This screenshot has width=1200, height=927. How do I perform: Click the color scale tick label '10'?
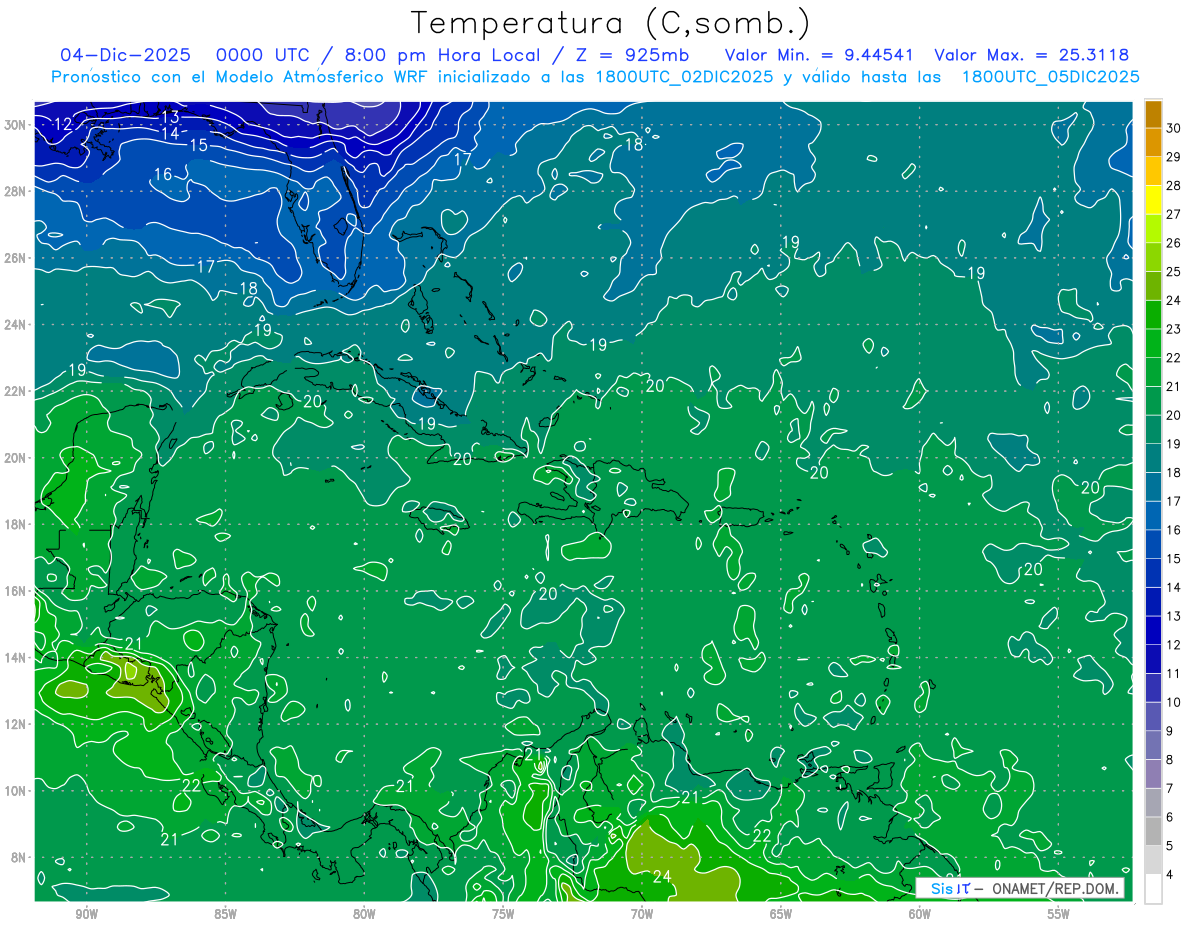point(1174,702)
